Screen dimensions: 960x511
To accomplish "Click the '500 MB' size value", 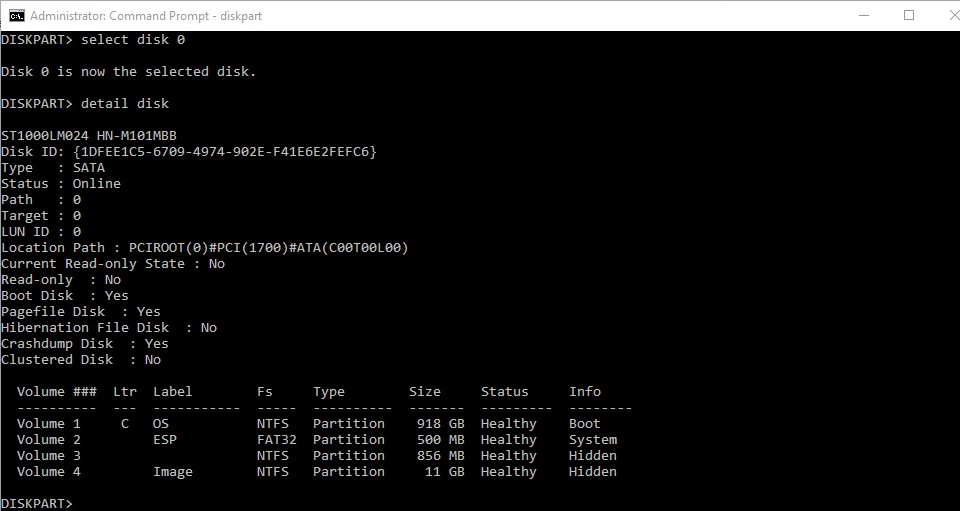I will point(441,439).
